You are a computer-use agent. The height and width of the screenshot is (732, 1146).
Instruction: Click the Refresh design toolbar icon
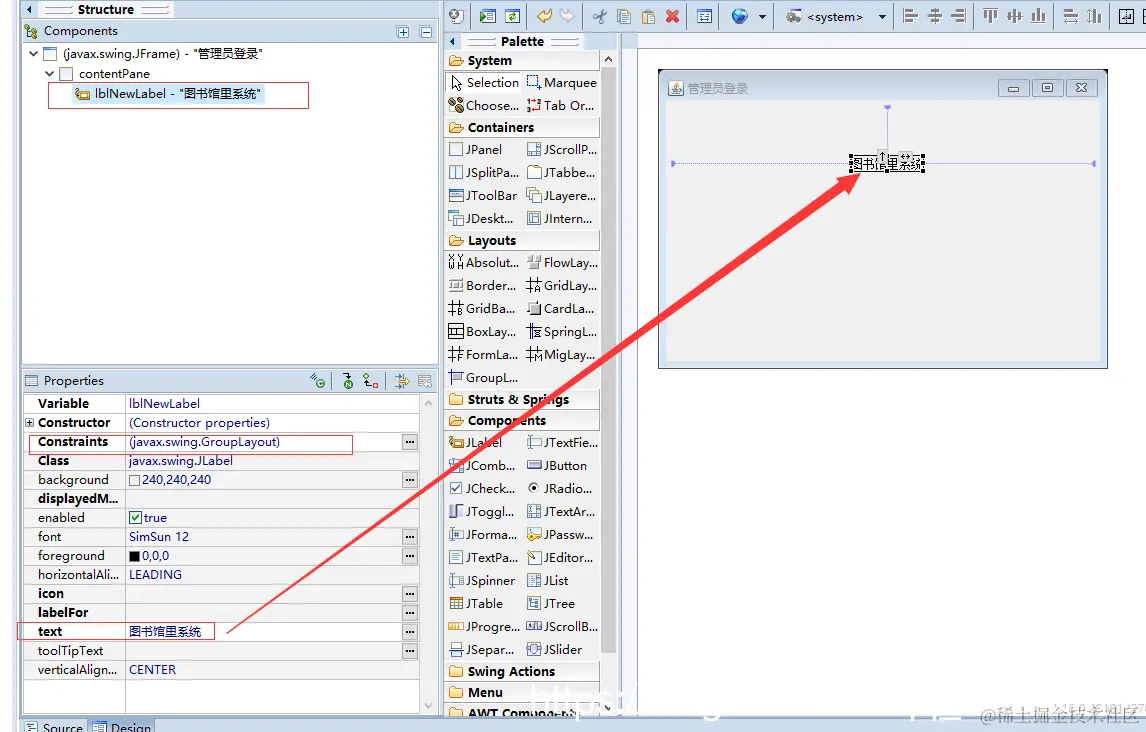[512, 16]
